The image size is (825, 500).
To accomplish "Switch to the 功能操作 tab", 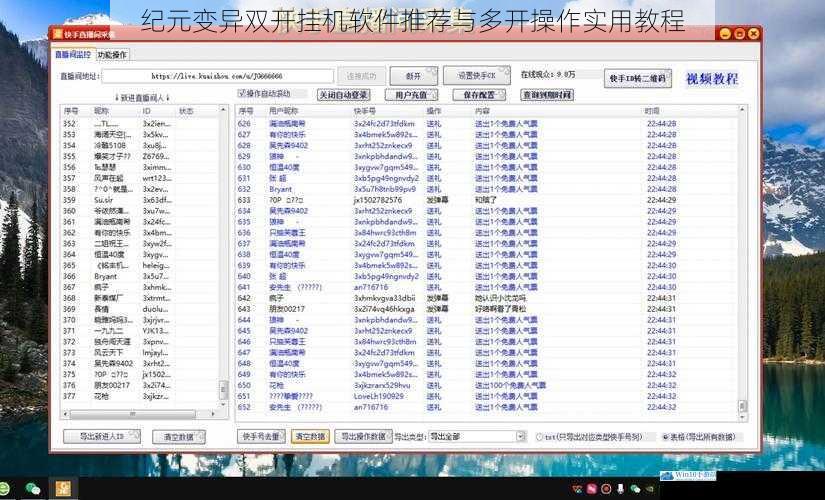I will (112, 55).
